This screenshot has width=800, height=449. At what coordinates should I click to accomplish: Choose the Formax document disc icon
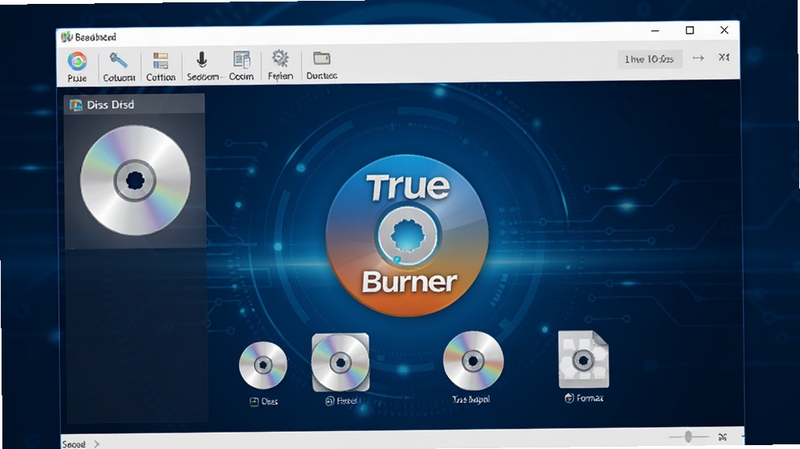pyautogui.click(x=583, y=359)
